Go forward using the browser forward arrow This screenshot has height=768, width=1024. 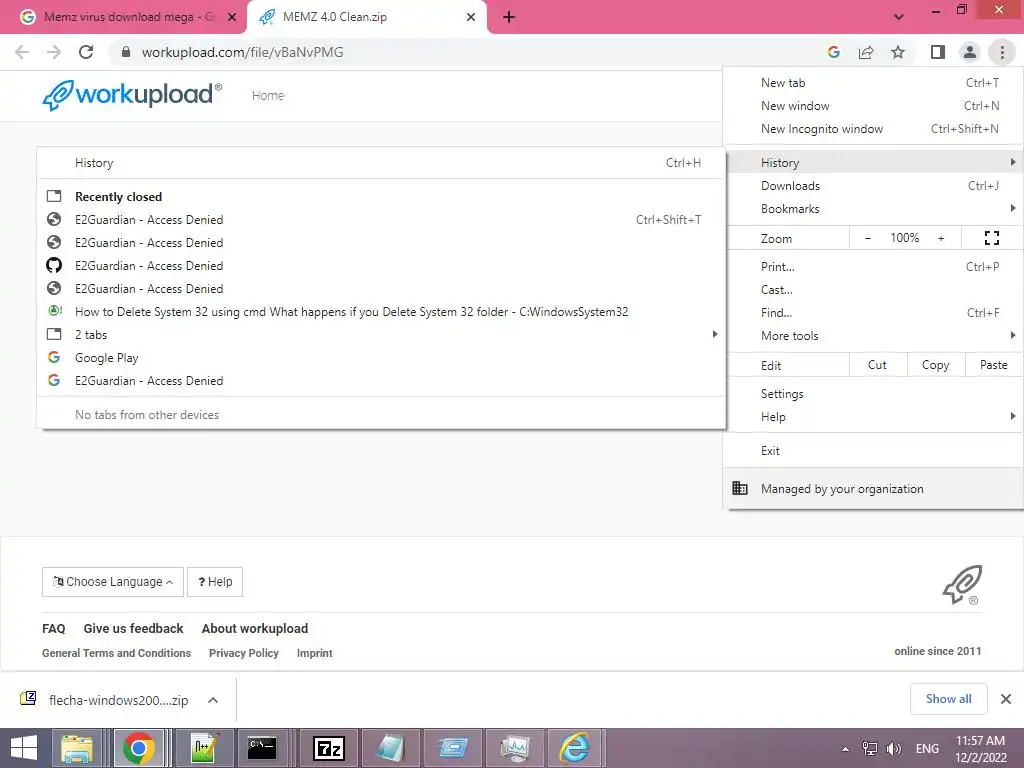(x=54, y=52)
